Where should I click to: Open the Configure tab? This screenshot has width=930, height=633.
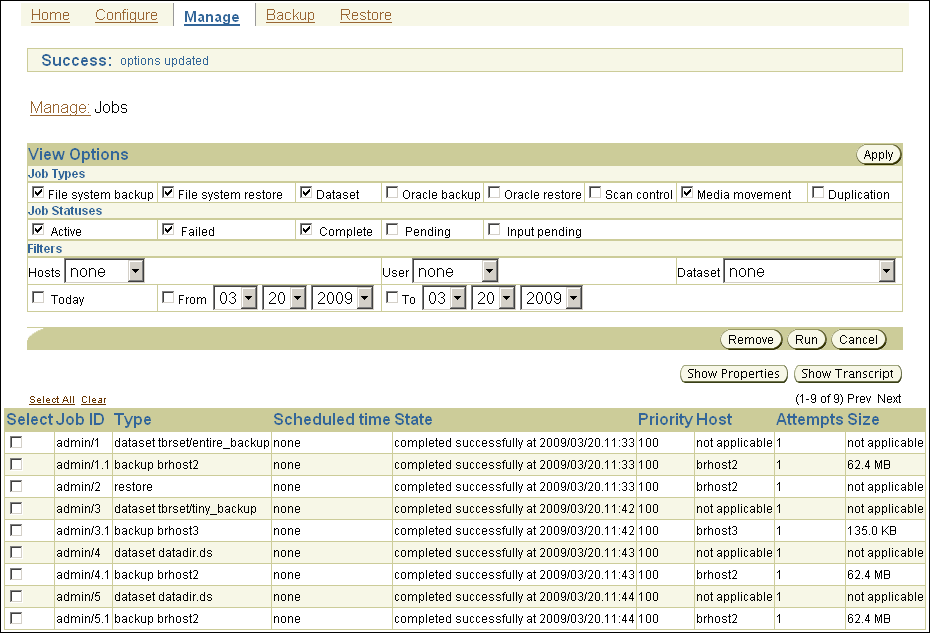(x=126, y=15)
